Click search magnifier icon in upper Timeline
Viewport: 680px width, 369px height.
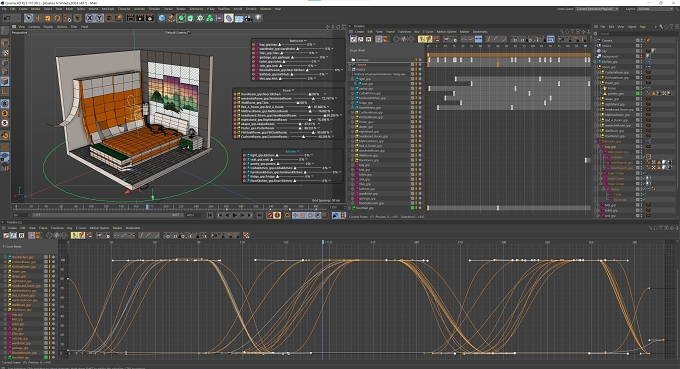562,32
